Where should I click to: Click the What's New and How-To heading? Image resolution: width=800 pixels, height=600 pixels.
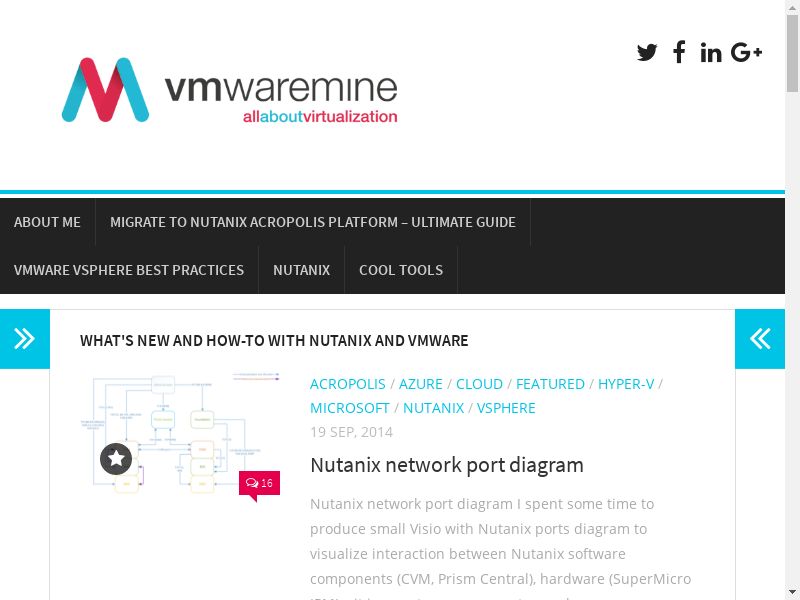(x=274, y=340)
